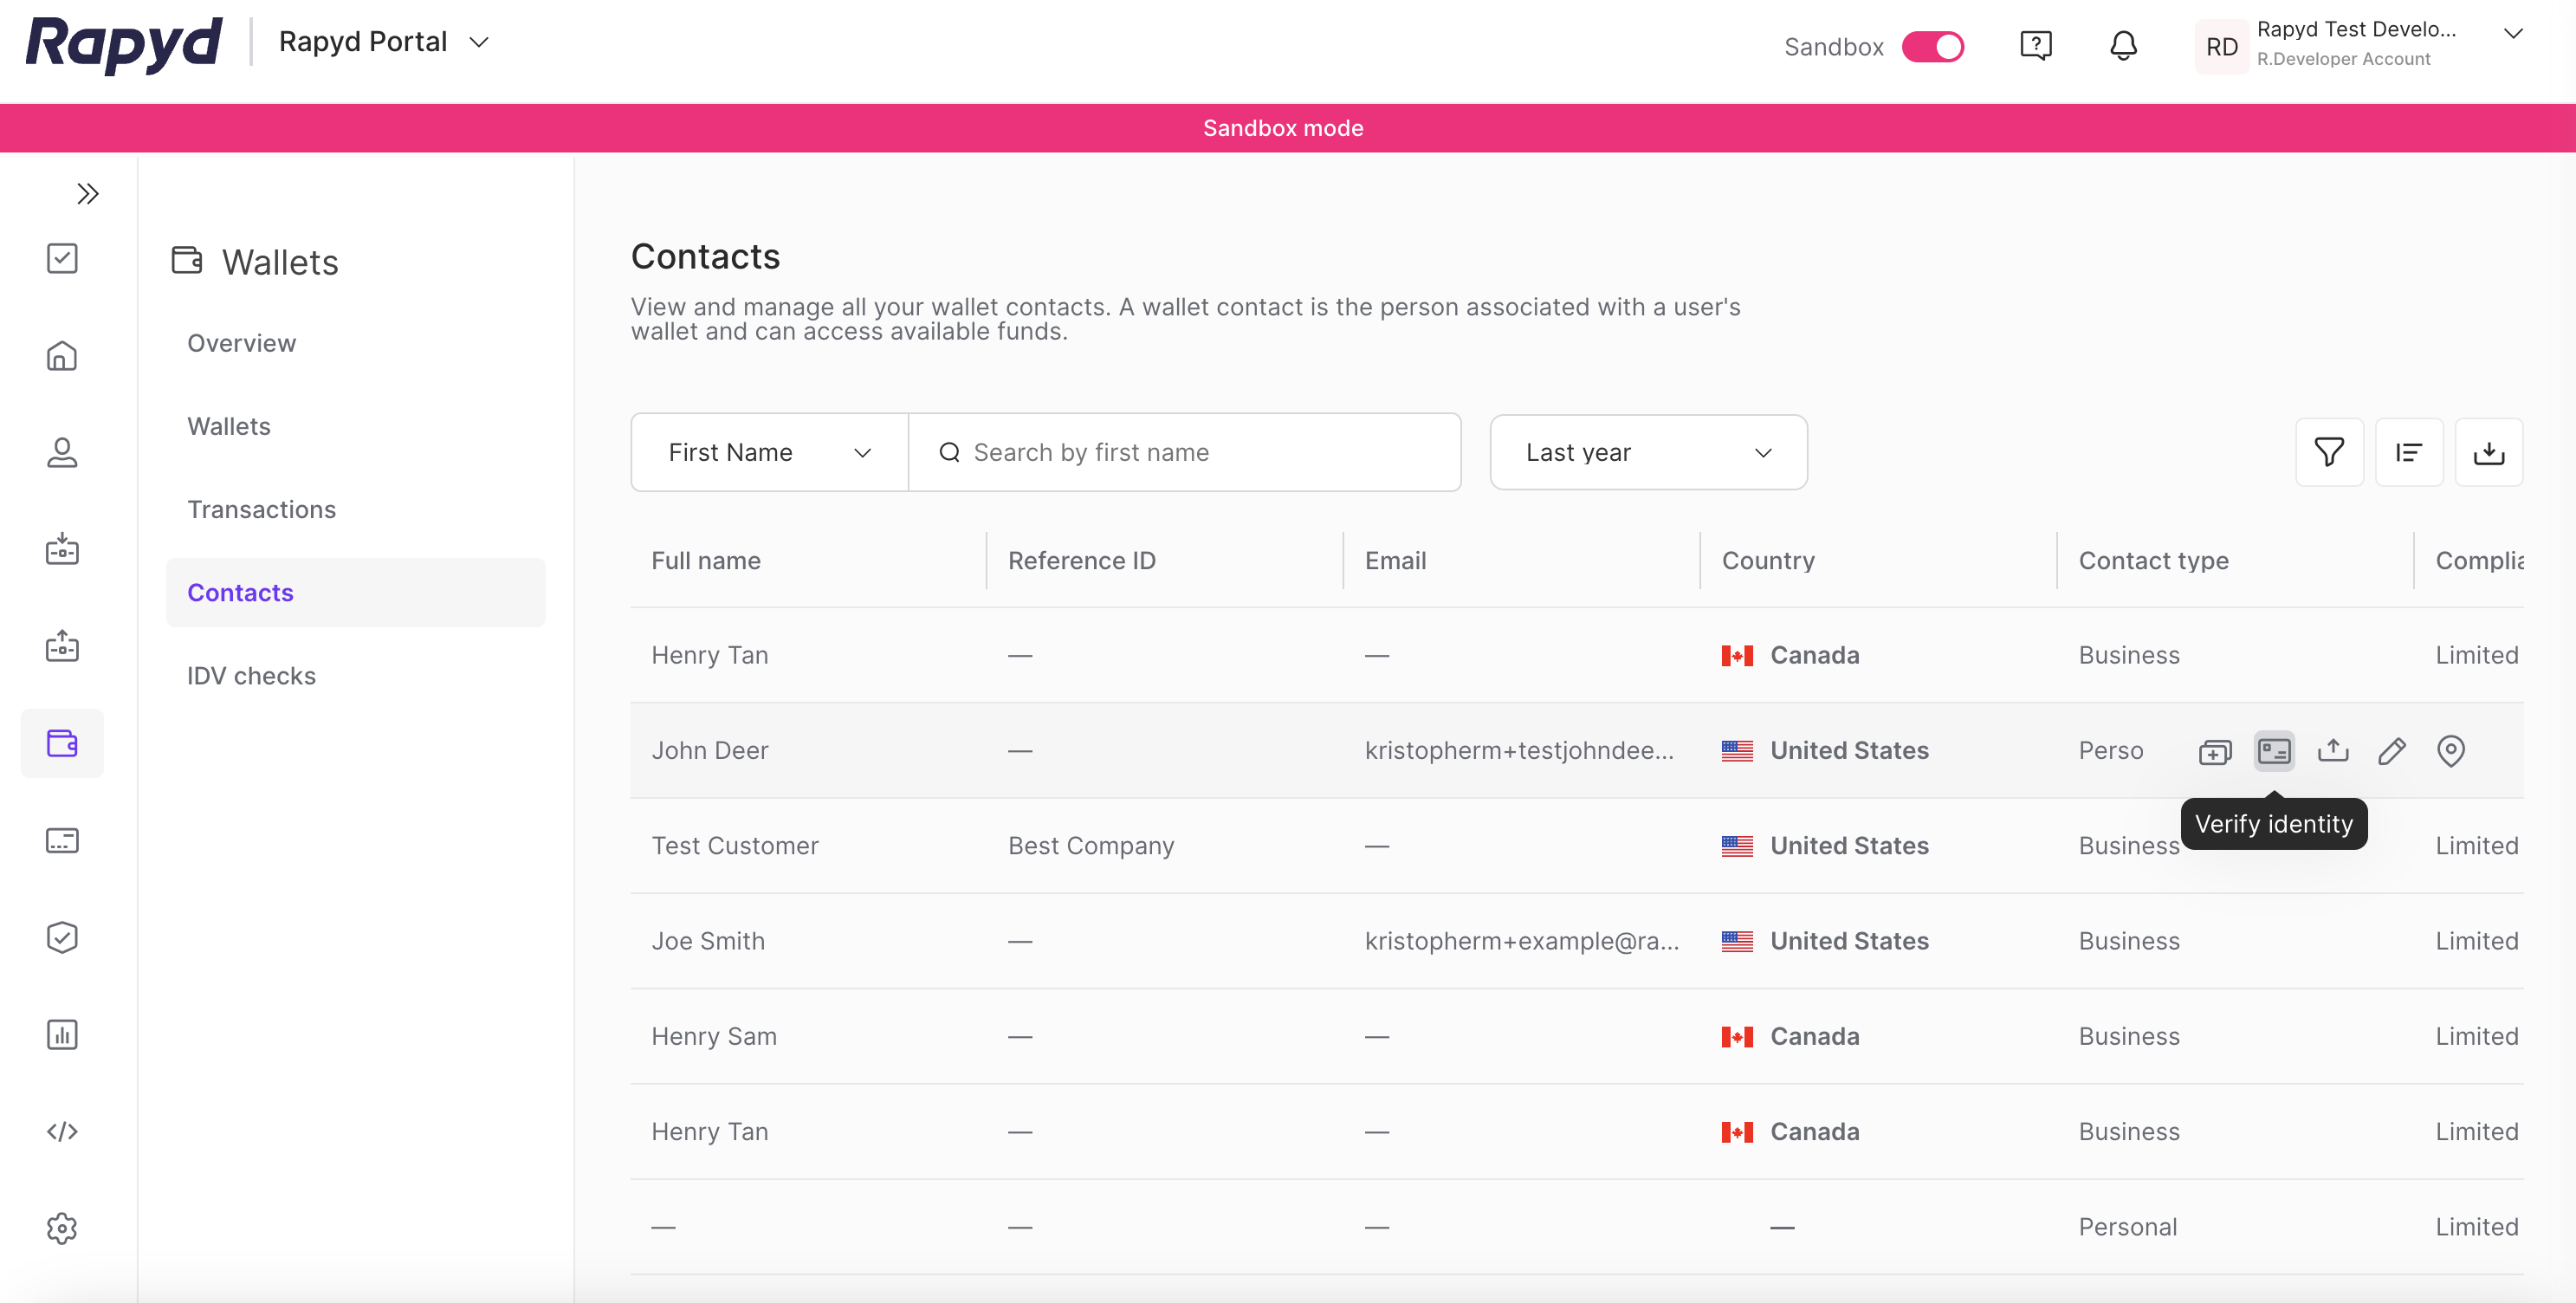2576x1303 pixels.
Task: Go to IDV checks in Wallets menu
Action: click(x=251, y=676)
